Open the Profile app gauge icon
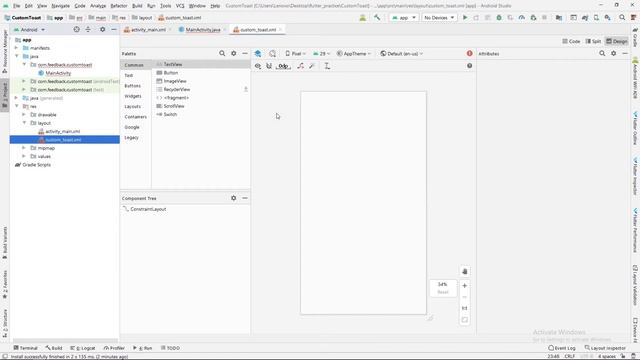 tap(522, 18)
